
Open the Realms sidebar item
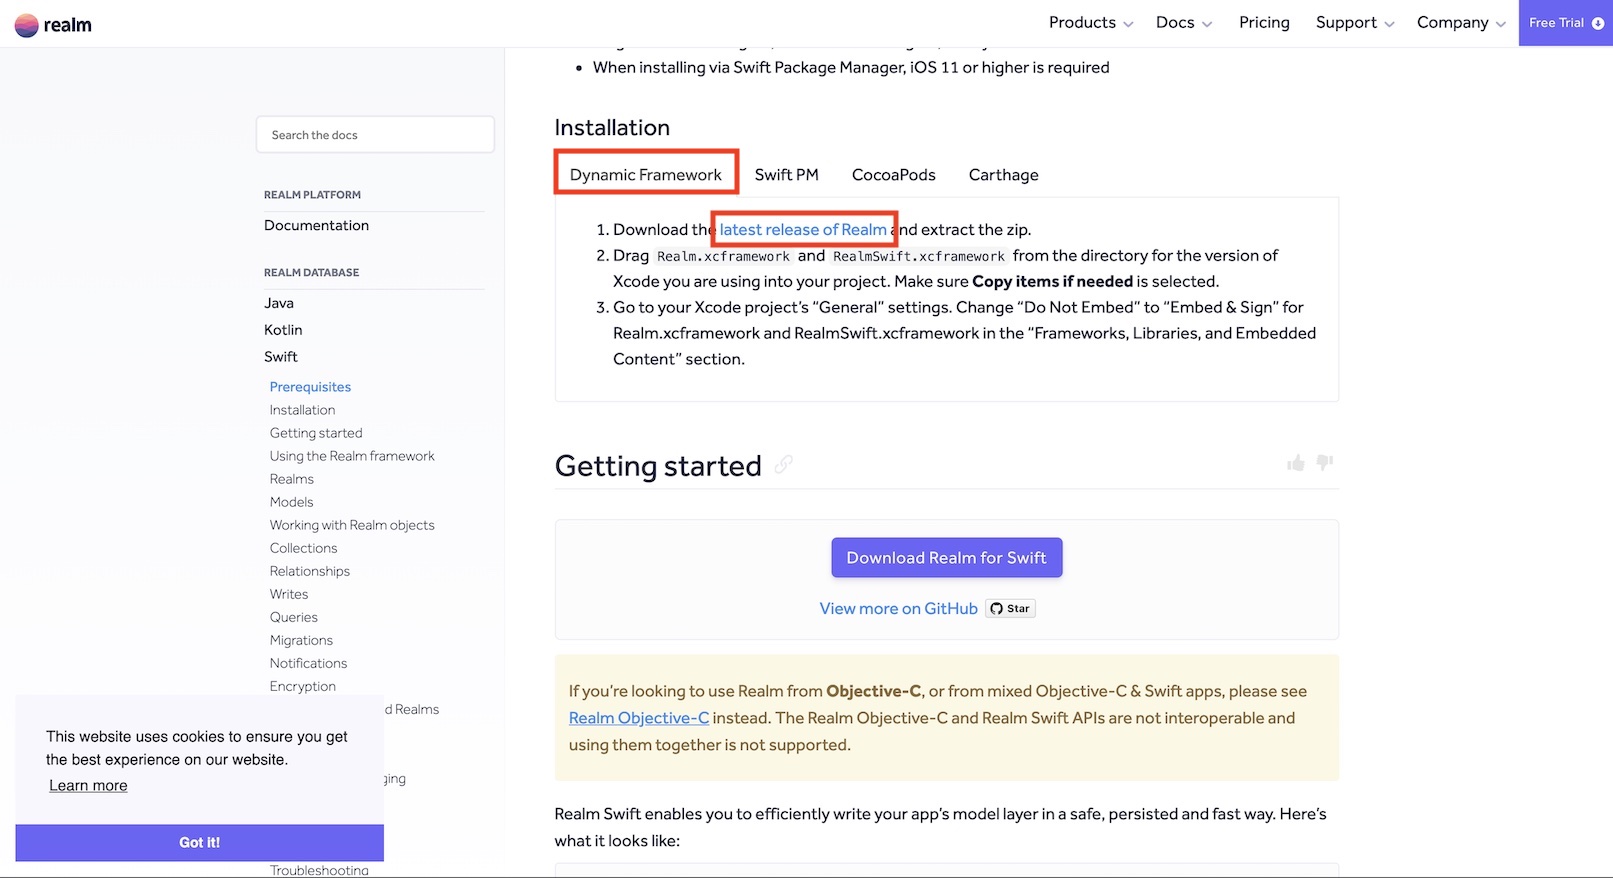pyautogui.click(x=292, y=479)
